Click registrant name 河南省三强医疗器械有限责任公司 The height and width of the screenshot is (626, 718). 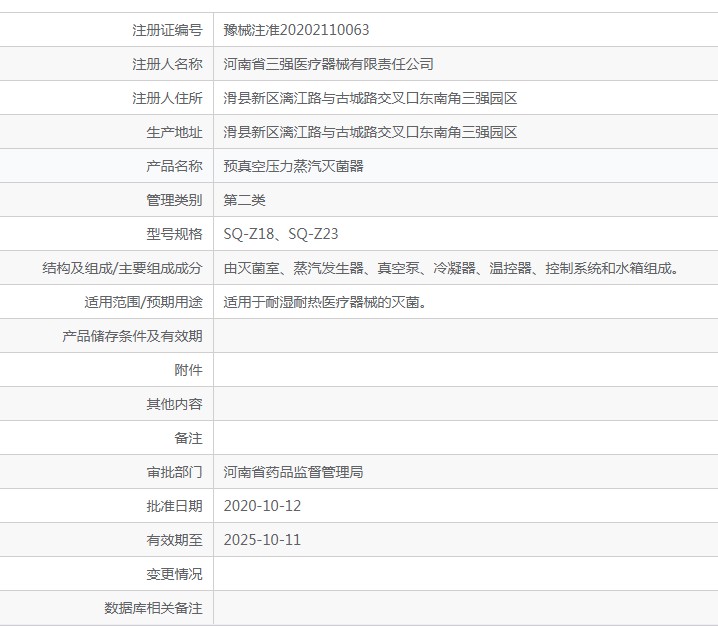pos(328,64)
